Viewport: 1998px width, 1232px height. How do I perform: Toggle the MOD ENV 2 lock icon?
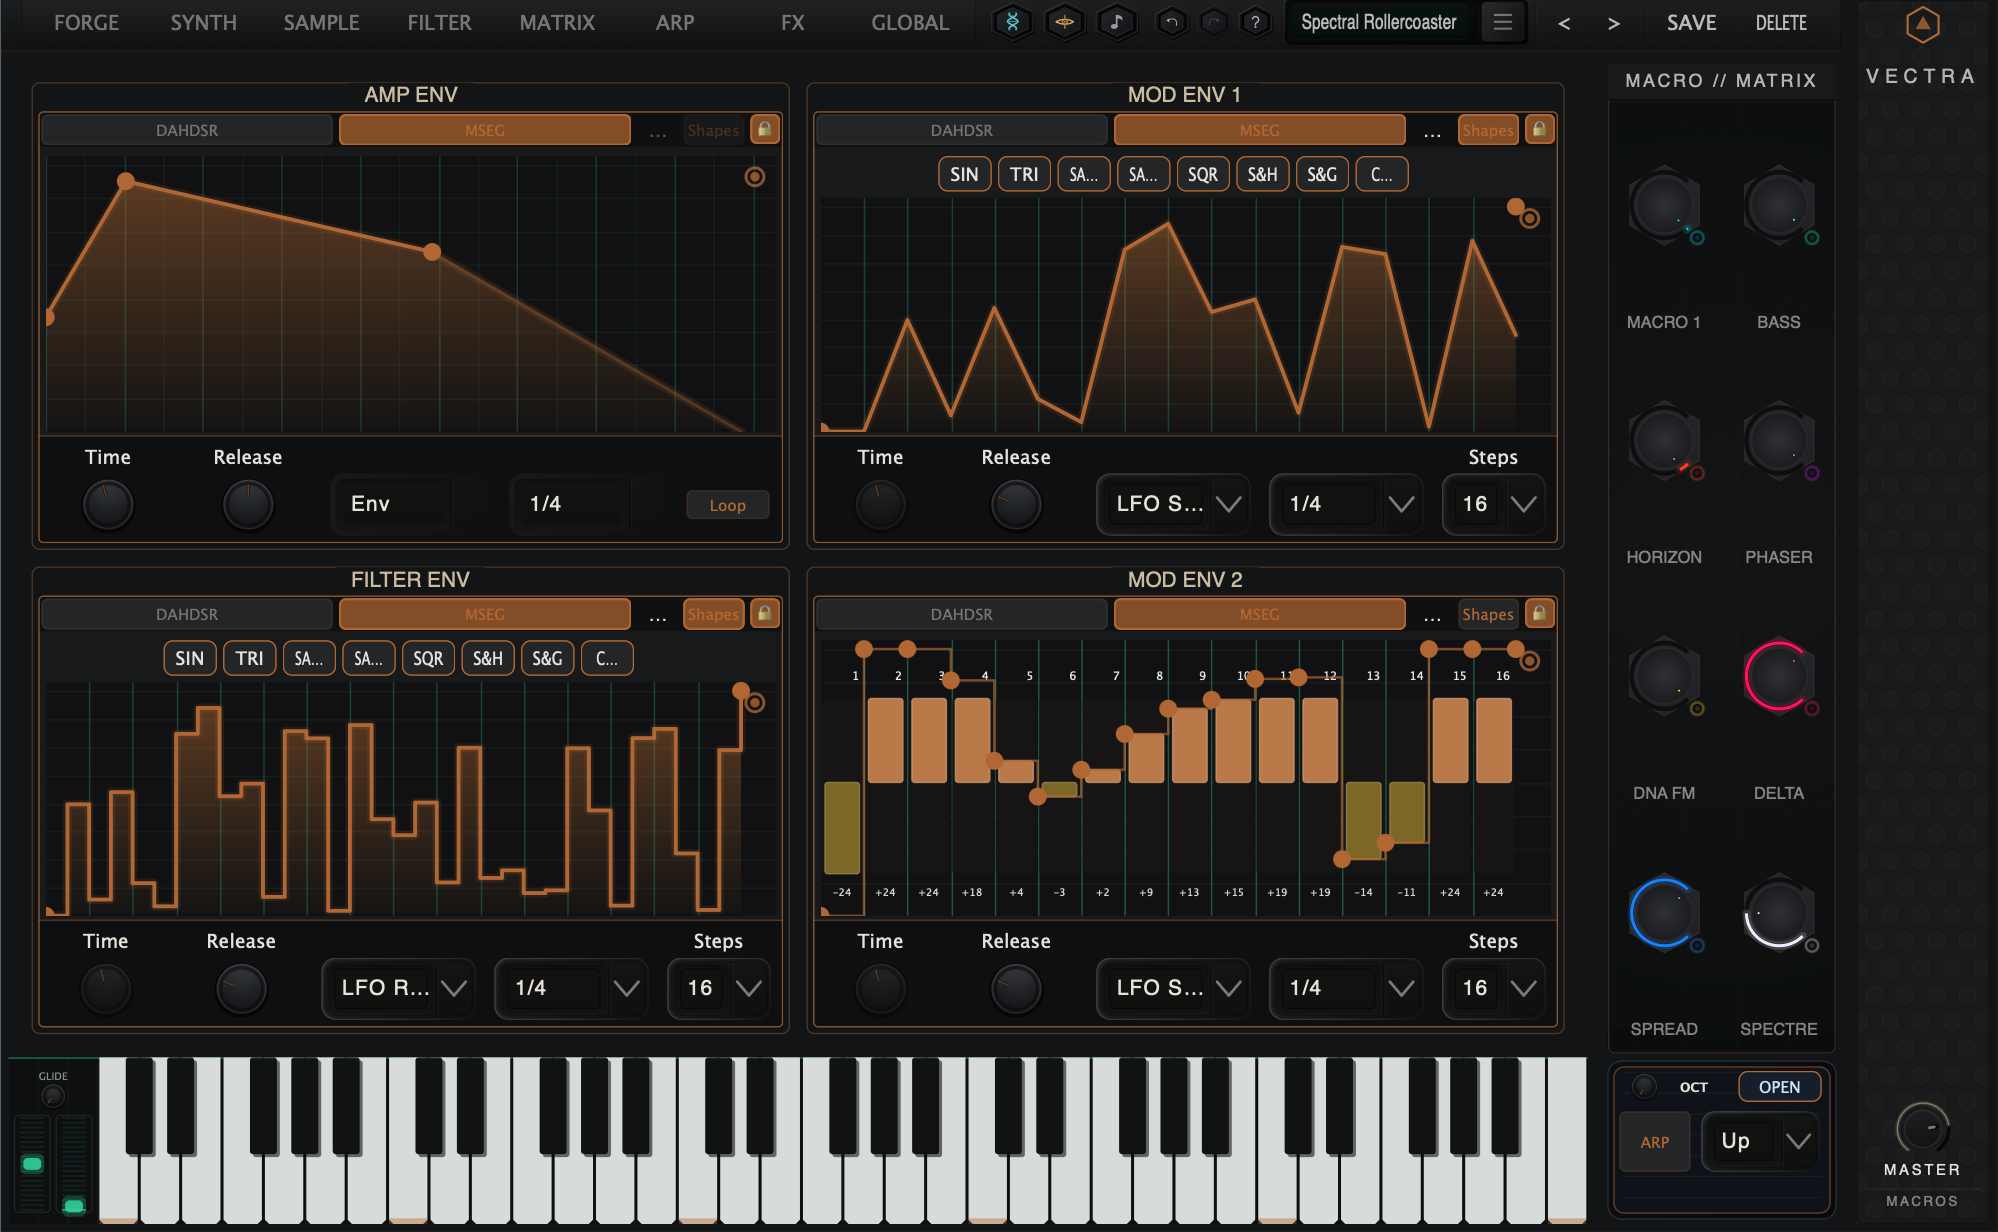(x=1540, y=613)
